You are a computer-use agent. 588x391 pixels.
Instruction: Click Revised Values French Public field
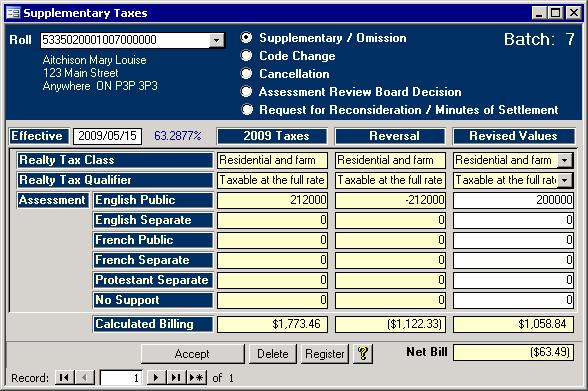coord(513,240)
